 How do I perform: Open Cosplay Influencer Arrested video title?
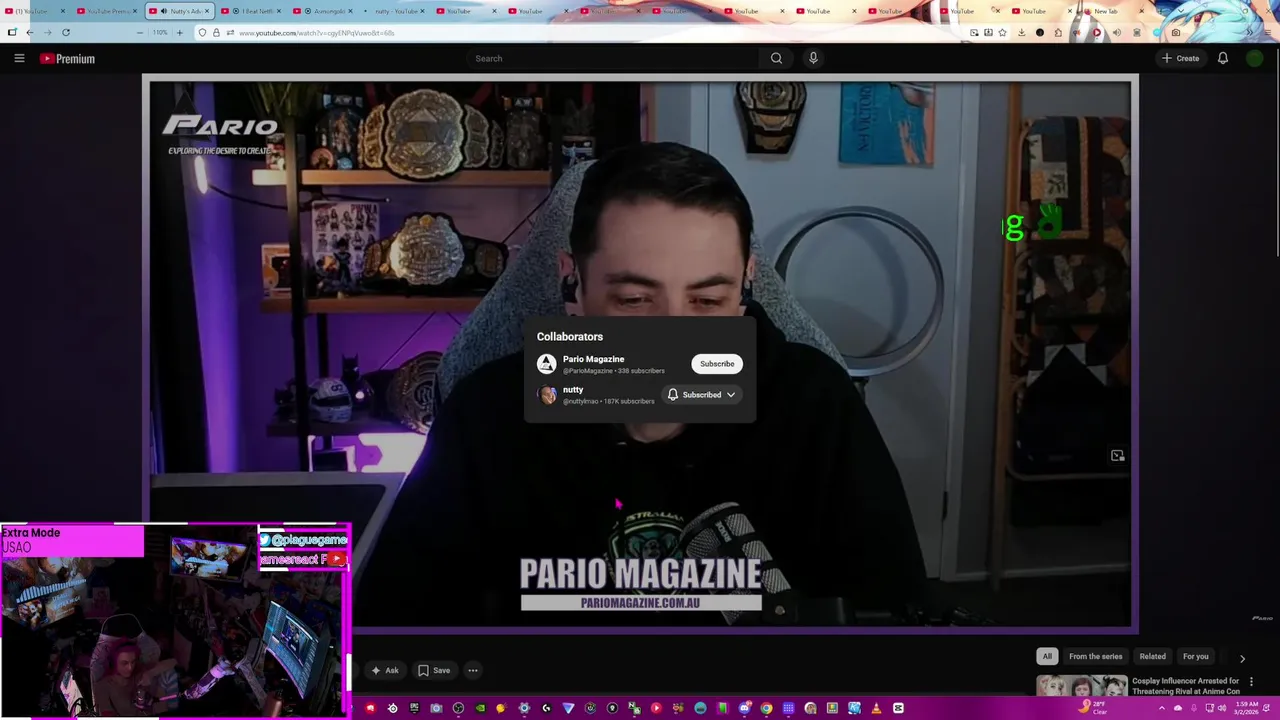tap(1186, 686)
